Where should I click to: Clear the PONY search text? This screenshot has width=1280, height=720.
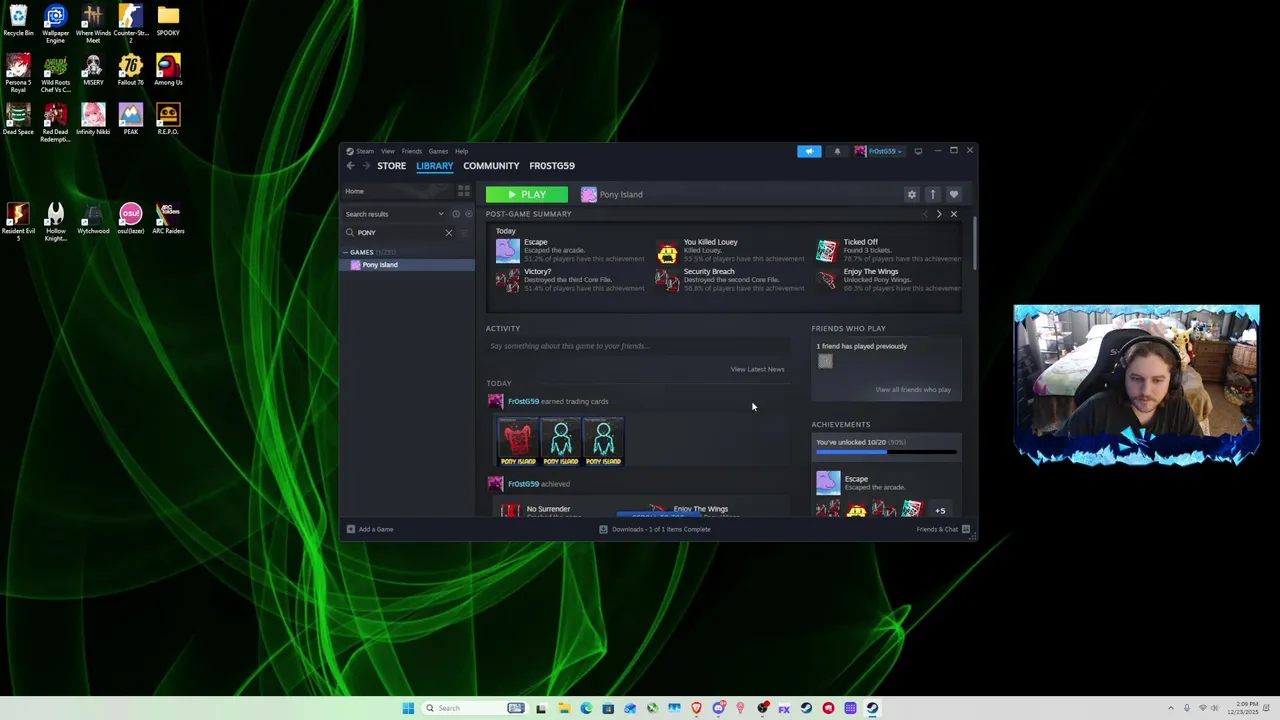tap(448, 233)
